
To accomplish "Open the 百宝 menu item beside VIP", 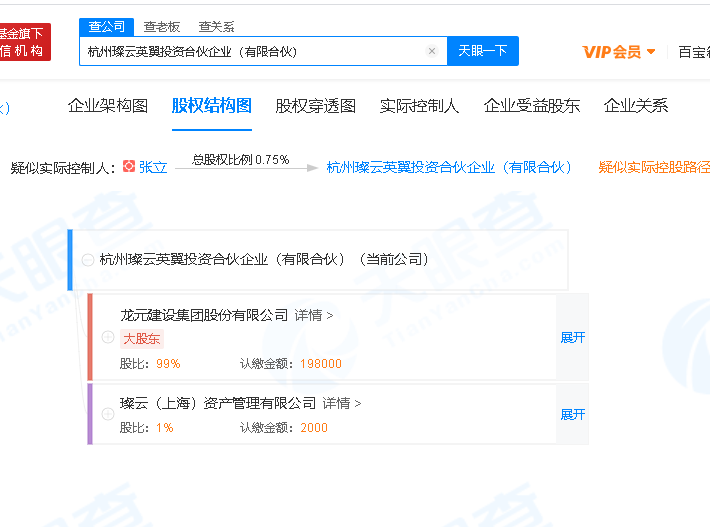I will tap(694, 52).
